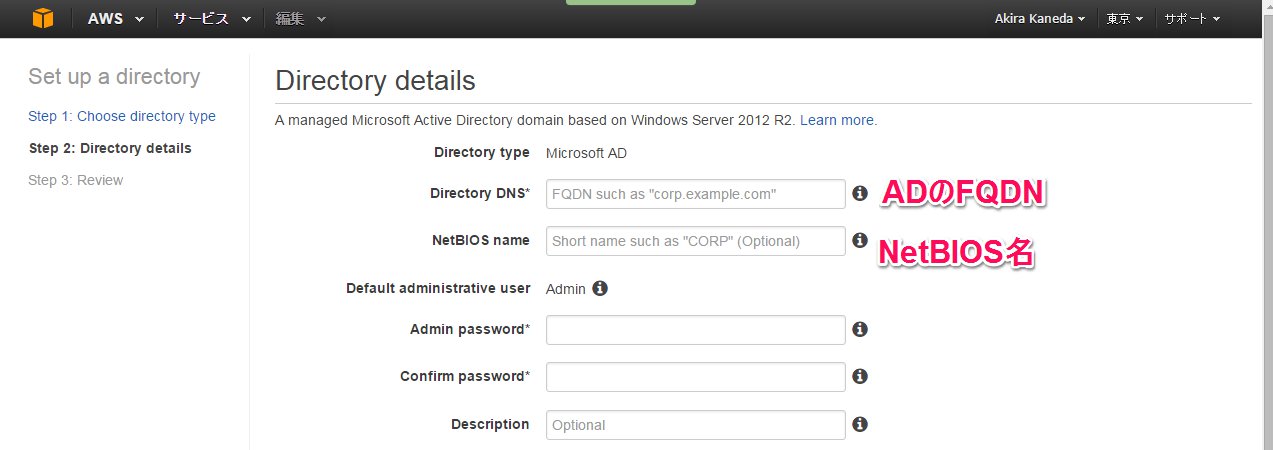Click into the NetBIOS name field
1273x450 pixels.
[695, 241]
